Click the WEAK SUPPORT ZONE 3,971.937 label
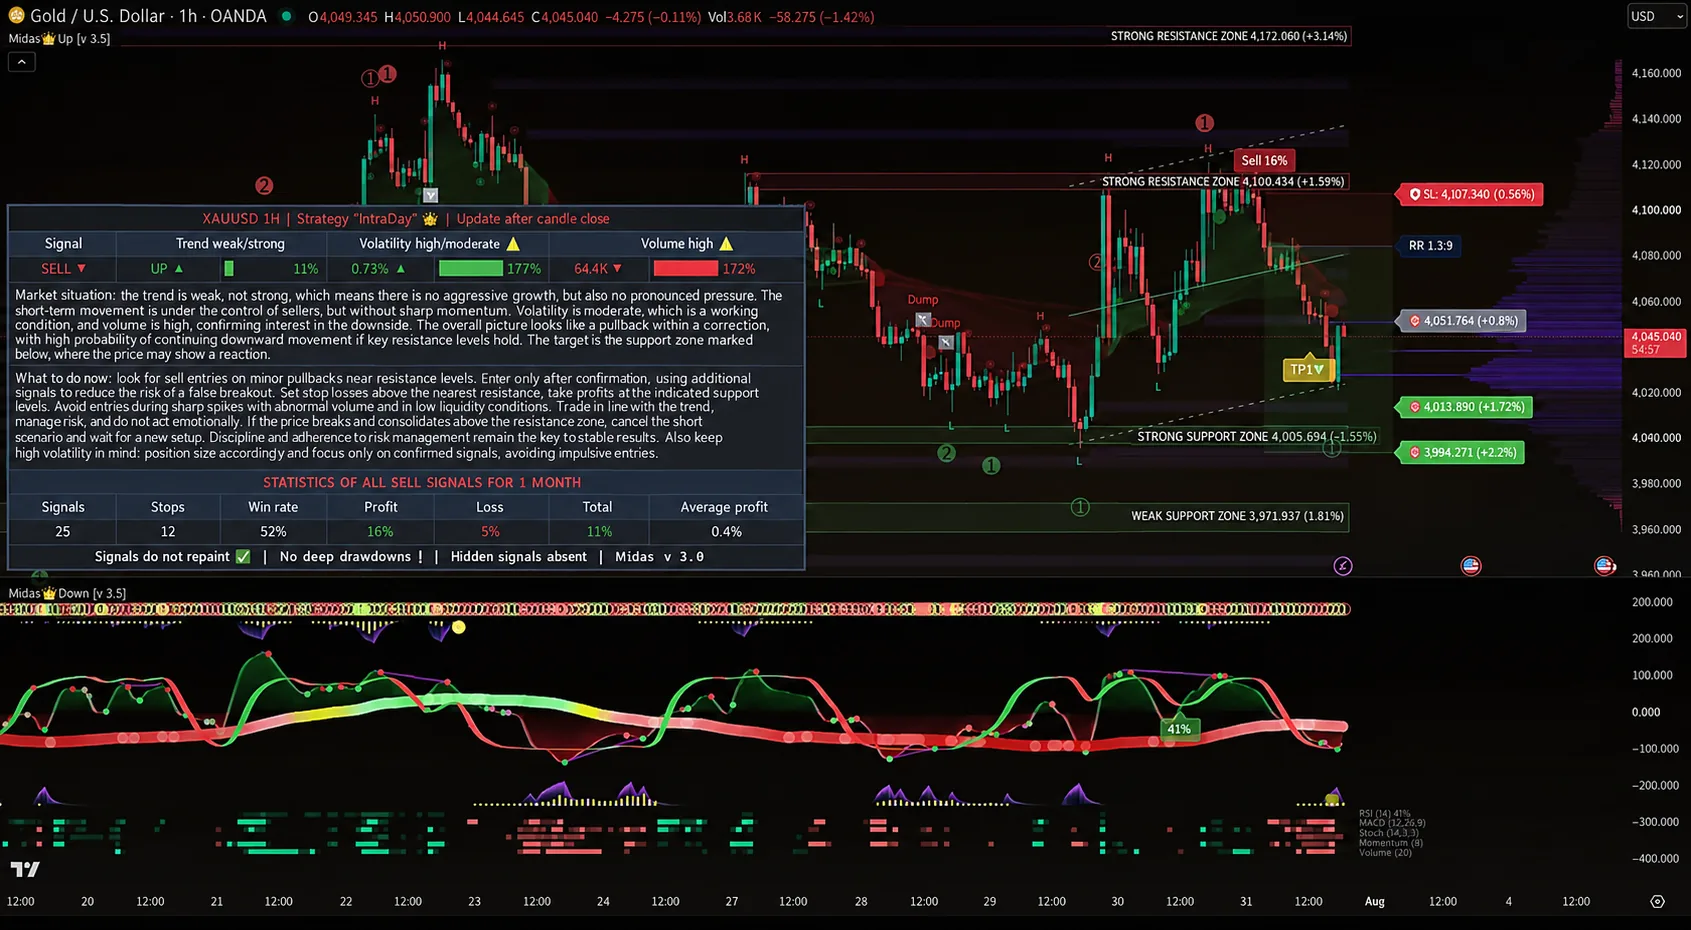 pyautogui.click(x=1238, y=516)
